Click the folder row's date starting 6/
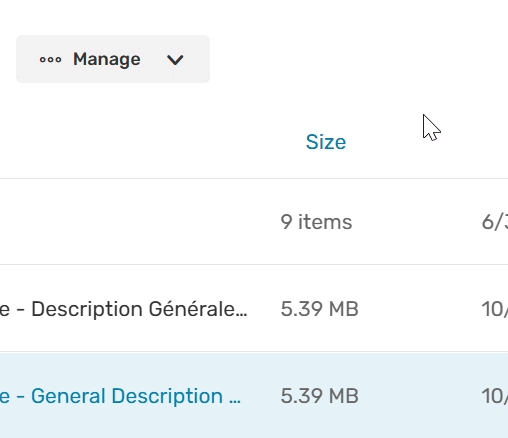 [x=495, y=222]
